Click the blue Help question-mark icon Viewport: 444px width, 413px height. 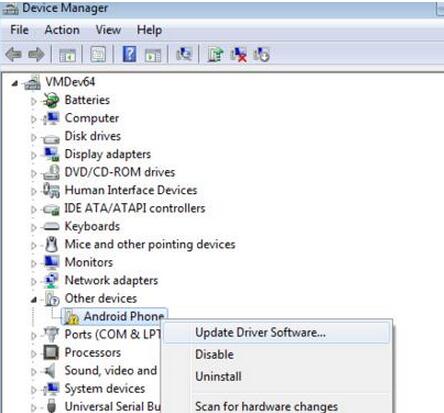point(129,54)
